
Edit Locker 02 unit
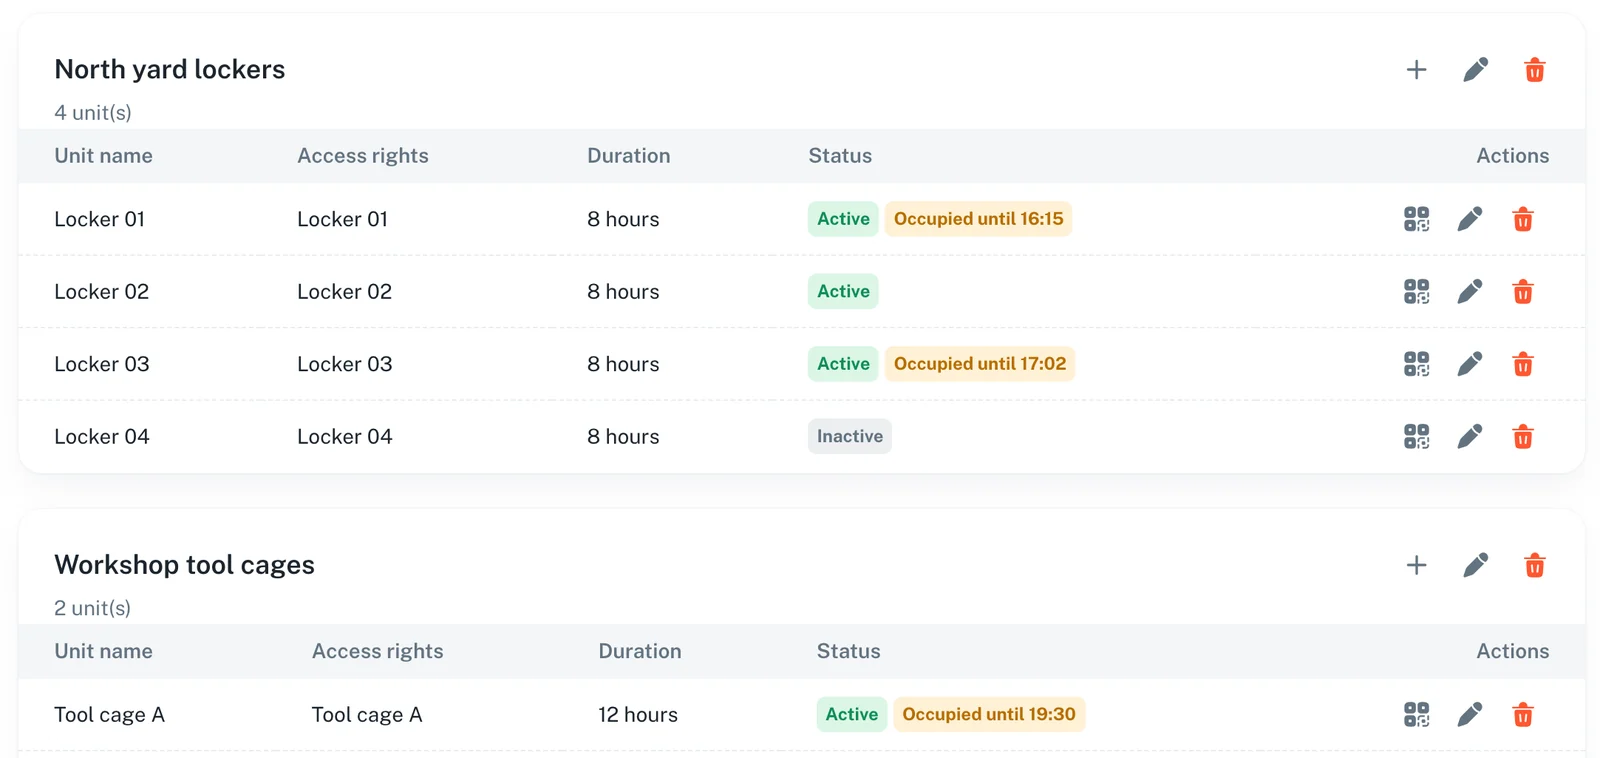click(x=1469, y=291)
